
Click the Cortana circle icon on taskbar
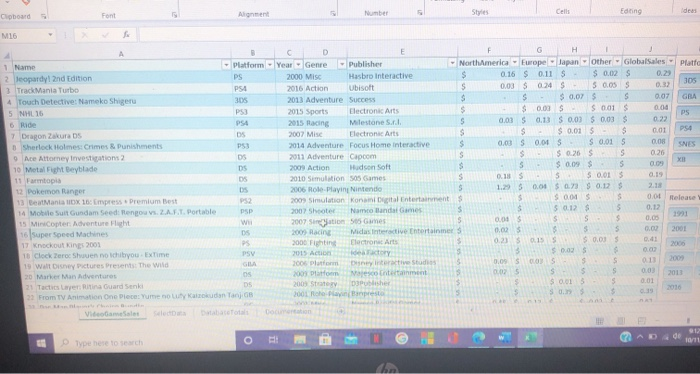[248, 341]
